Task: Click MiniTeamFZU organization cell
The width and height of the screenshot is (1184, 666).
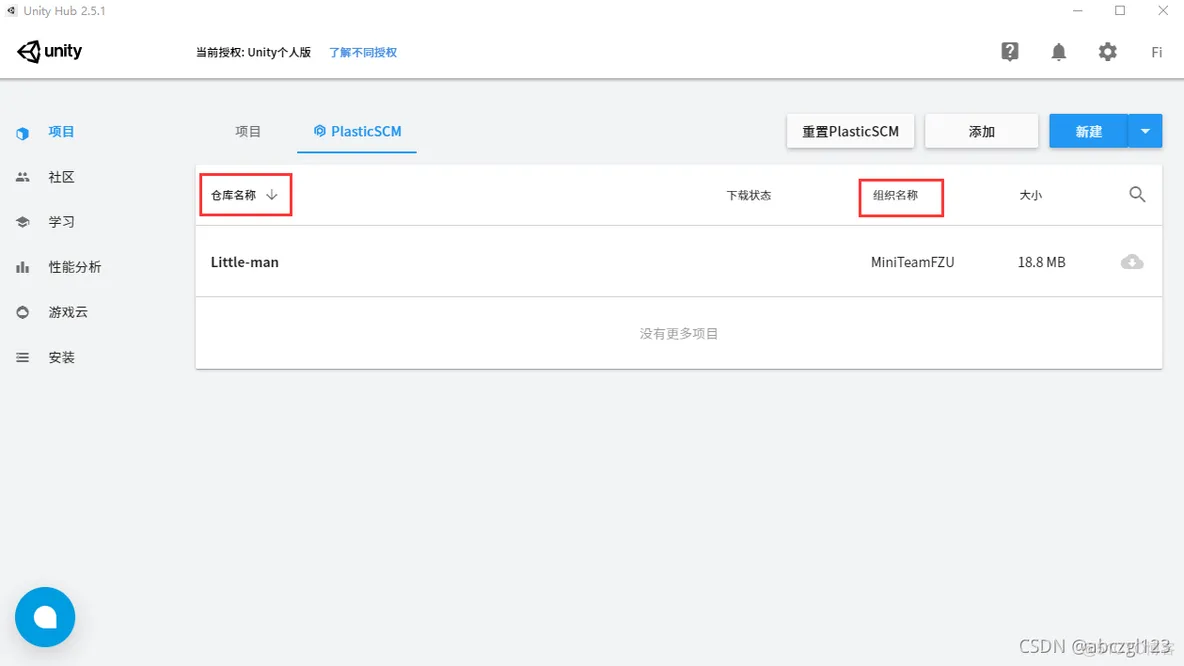Action: pyautogui.click(x=912, y=262)
